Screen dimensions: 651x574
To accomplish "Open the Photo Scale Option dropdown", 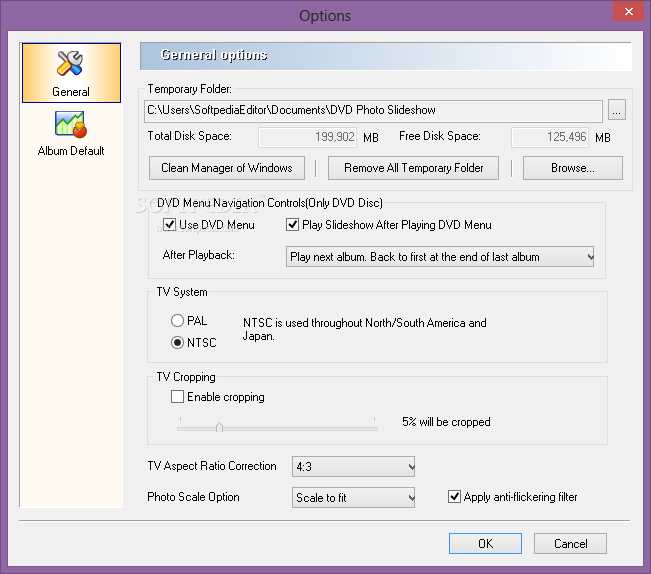I will click(353, 497).
